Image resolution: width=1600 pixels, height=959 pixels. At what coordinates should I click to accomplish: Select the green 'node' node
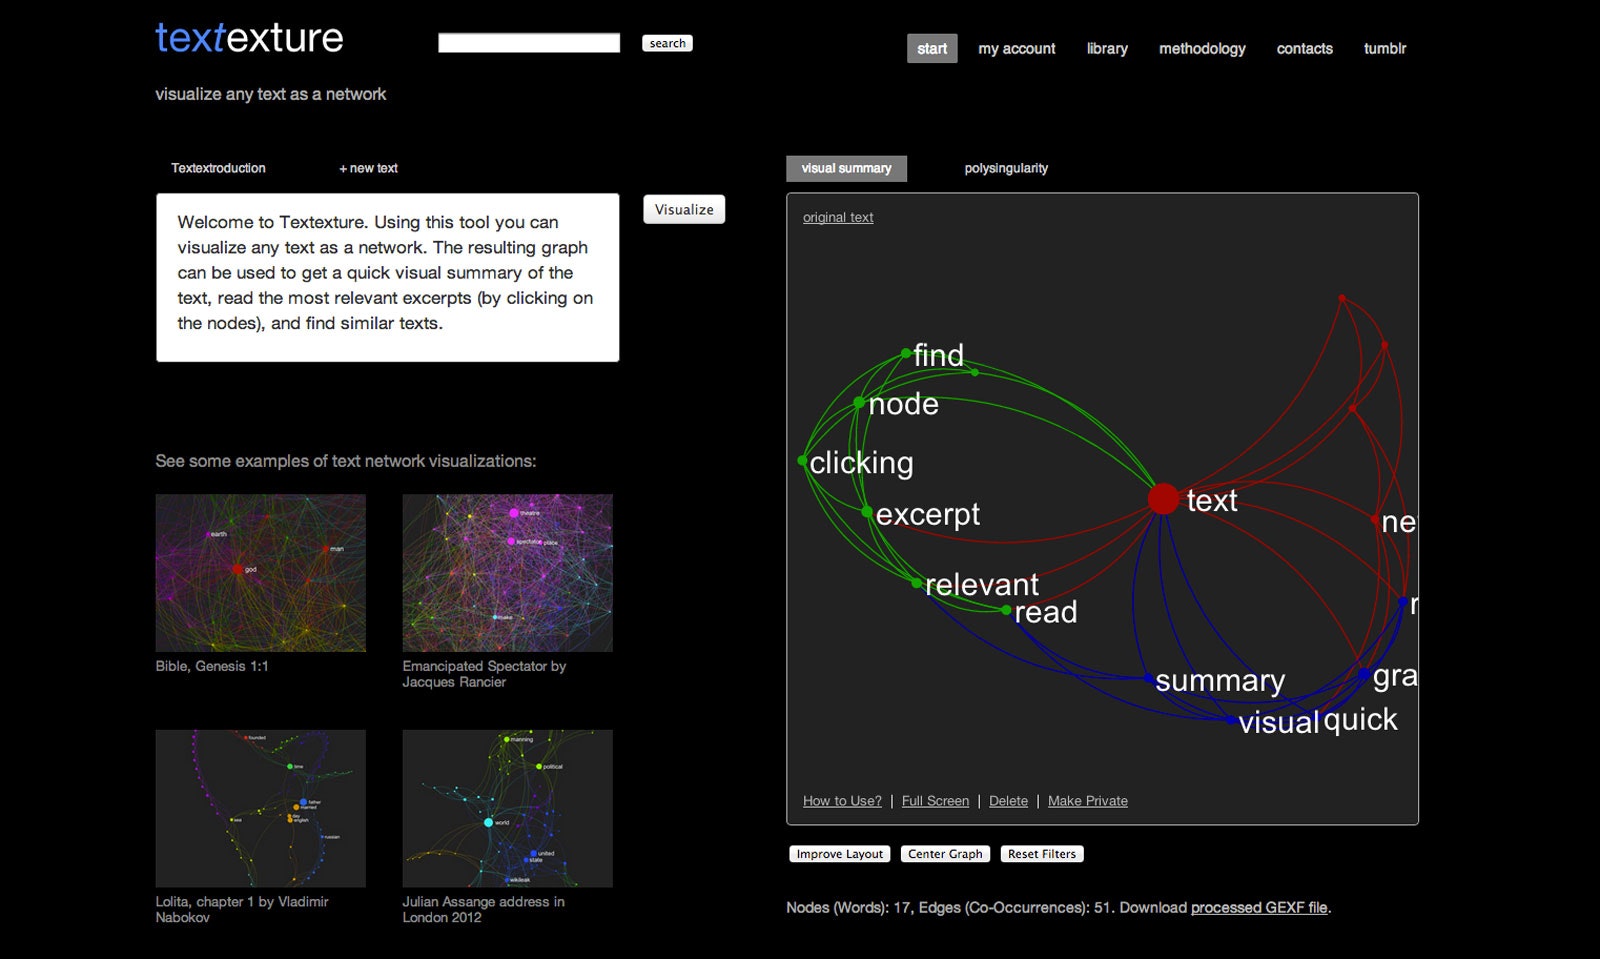[x=859, y=402]
